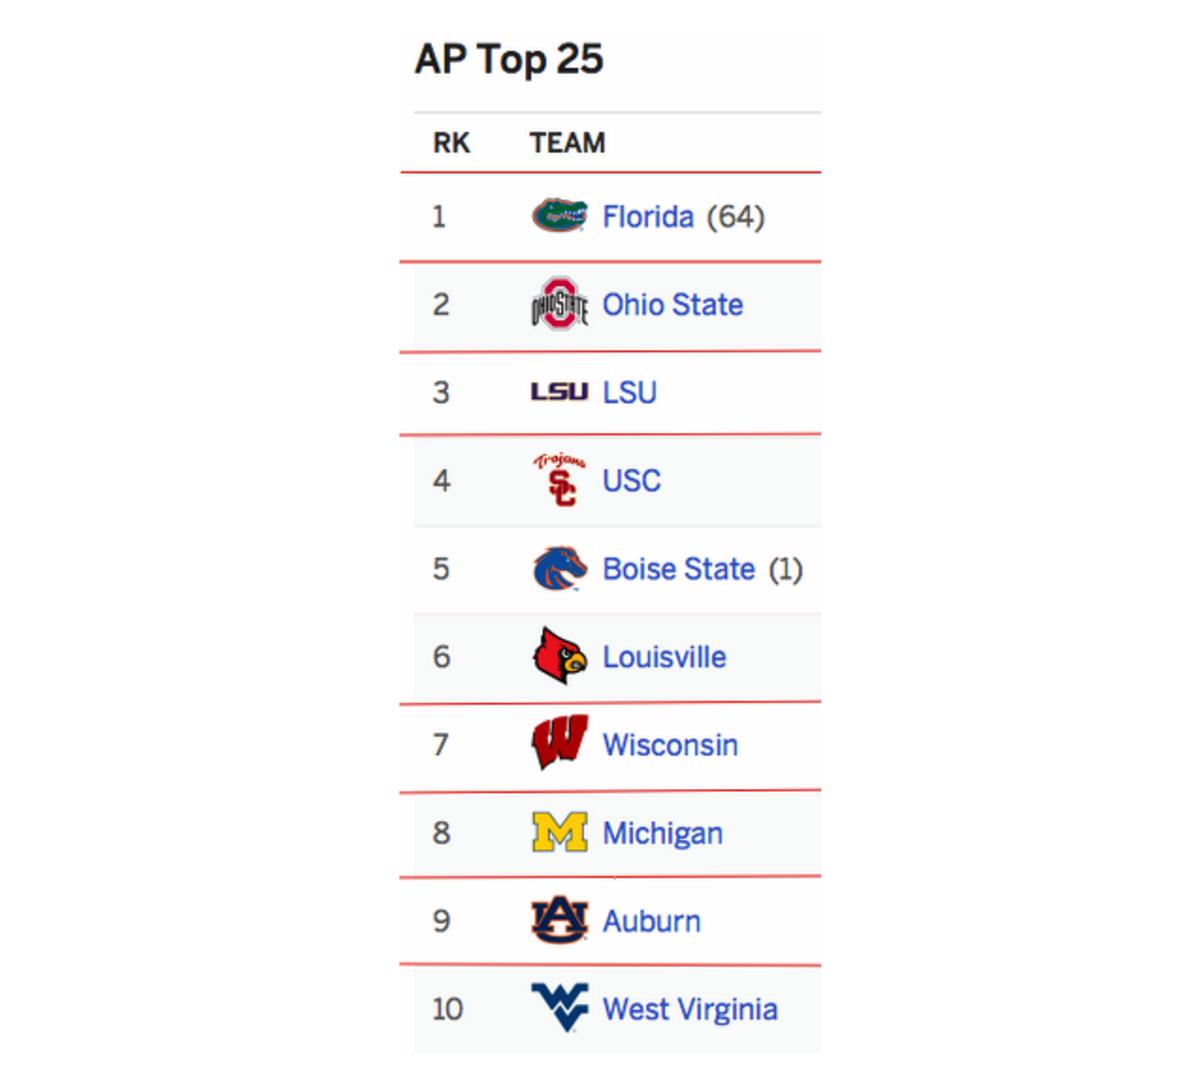Open the Louisville team link
Viewport: 1200px width, 1089px height.
pos(664,657)
